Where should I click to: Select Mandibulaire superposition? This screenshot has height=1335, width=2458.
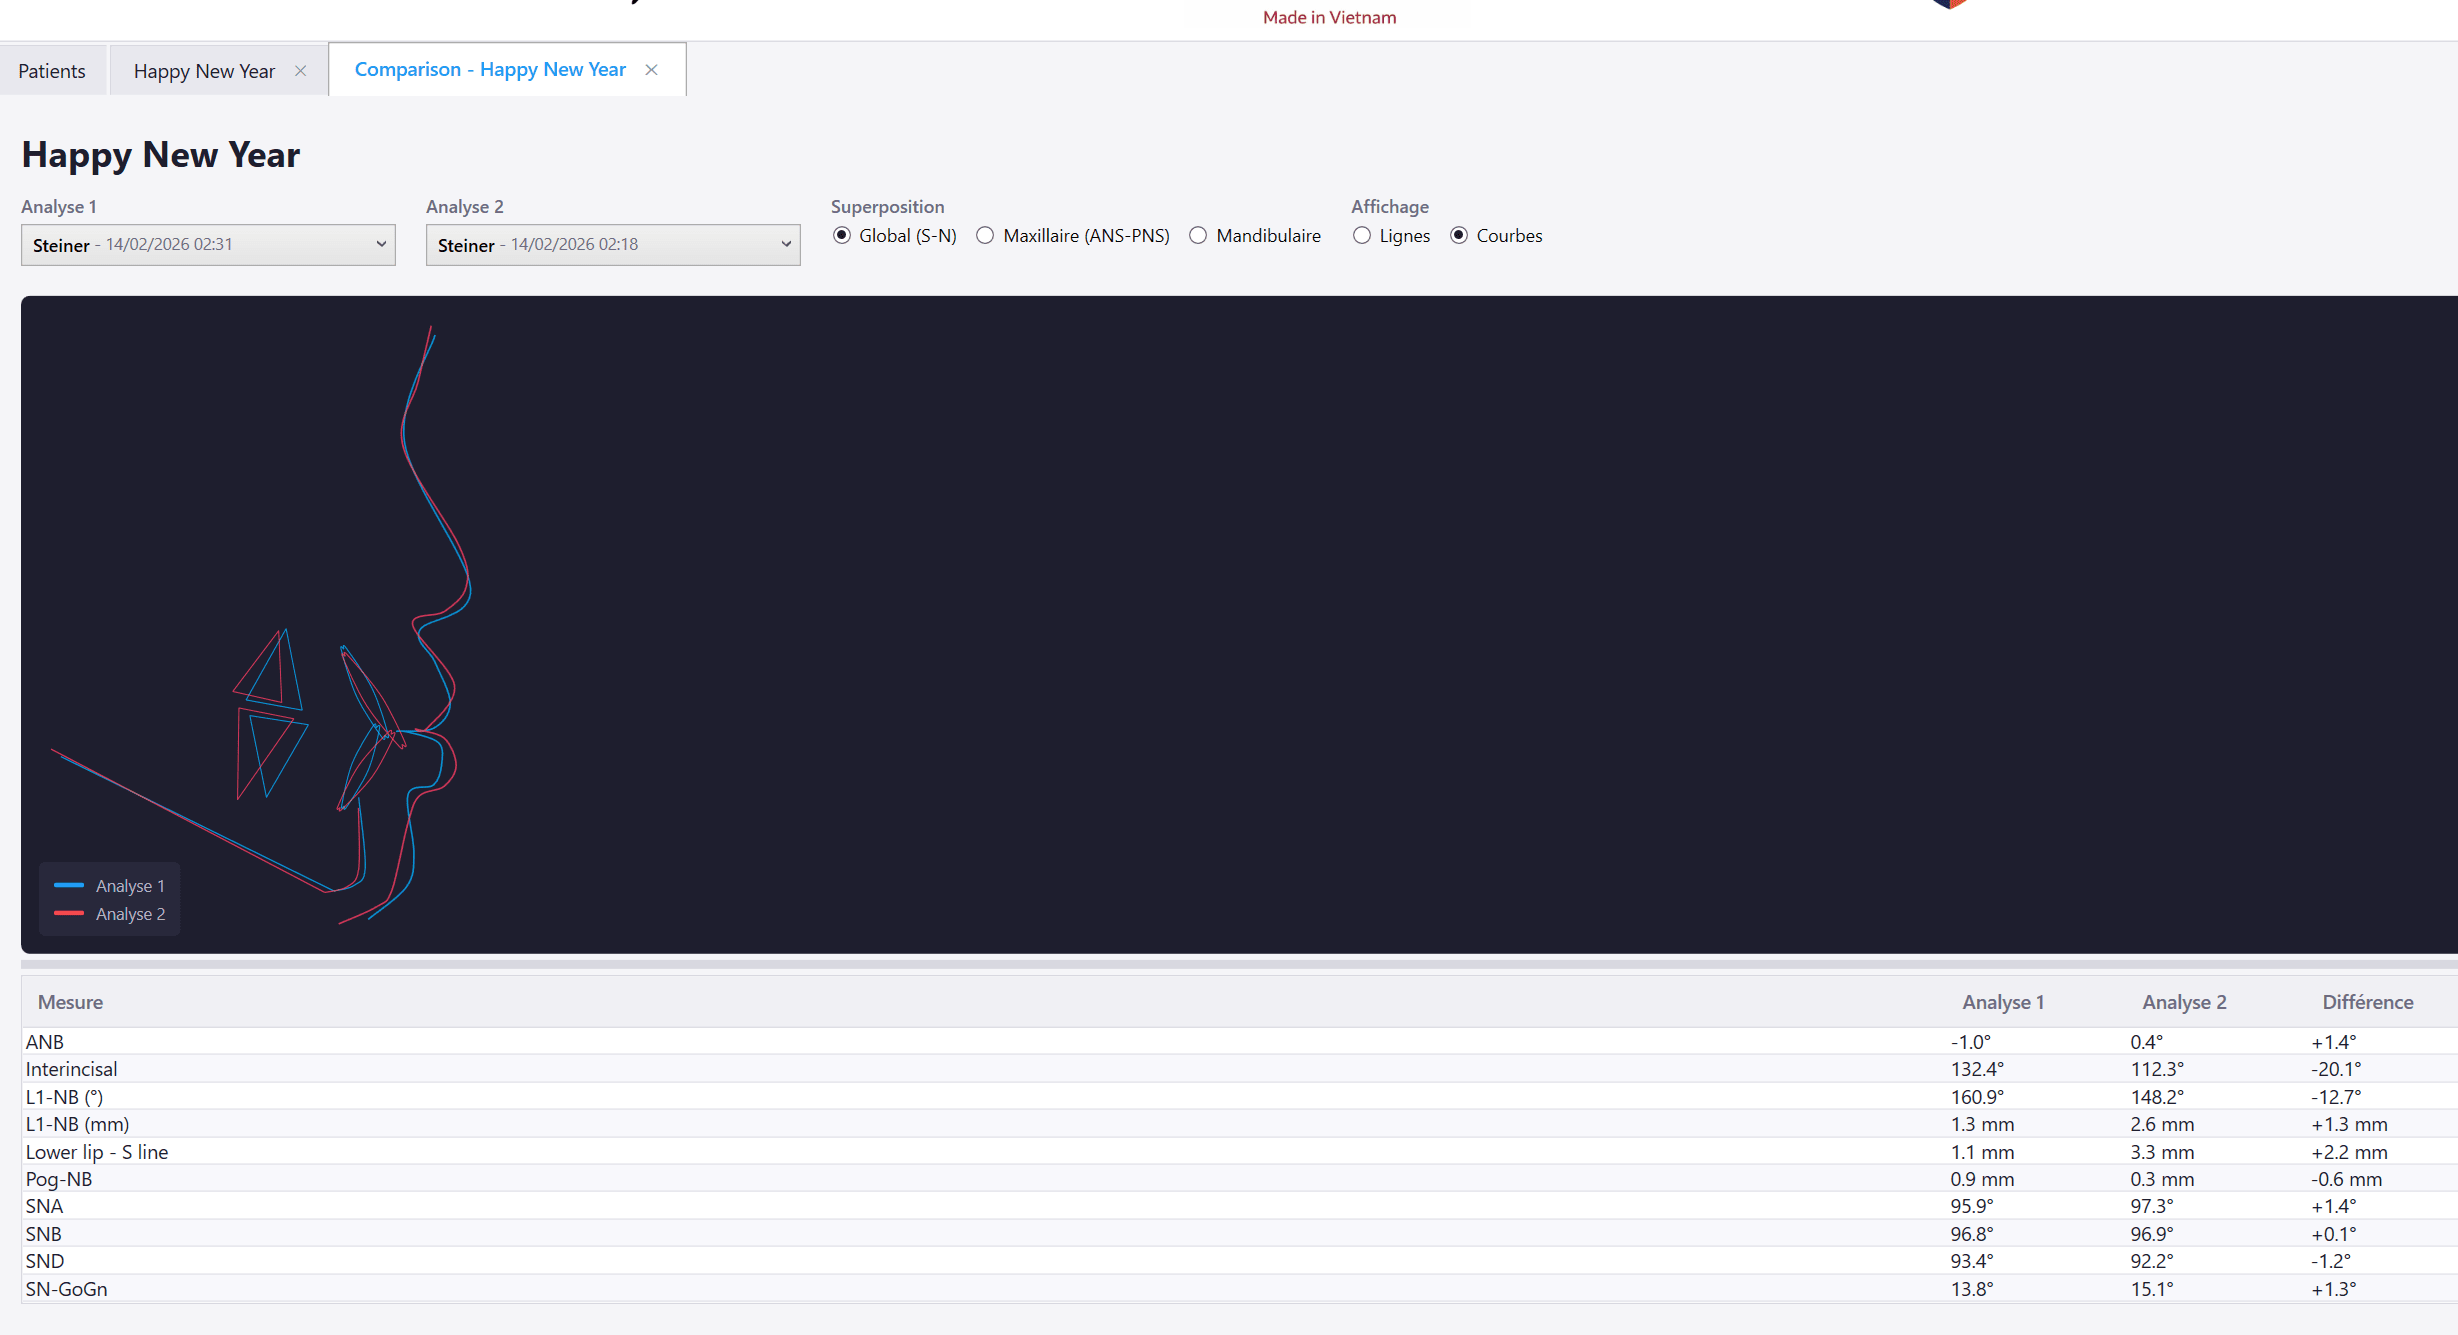[x=1198, y=236]
